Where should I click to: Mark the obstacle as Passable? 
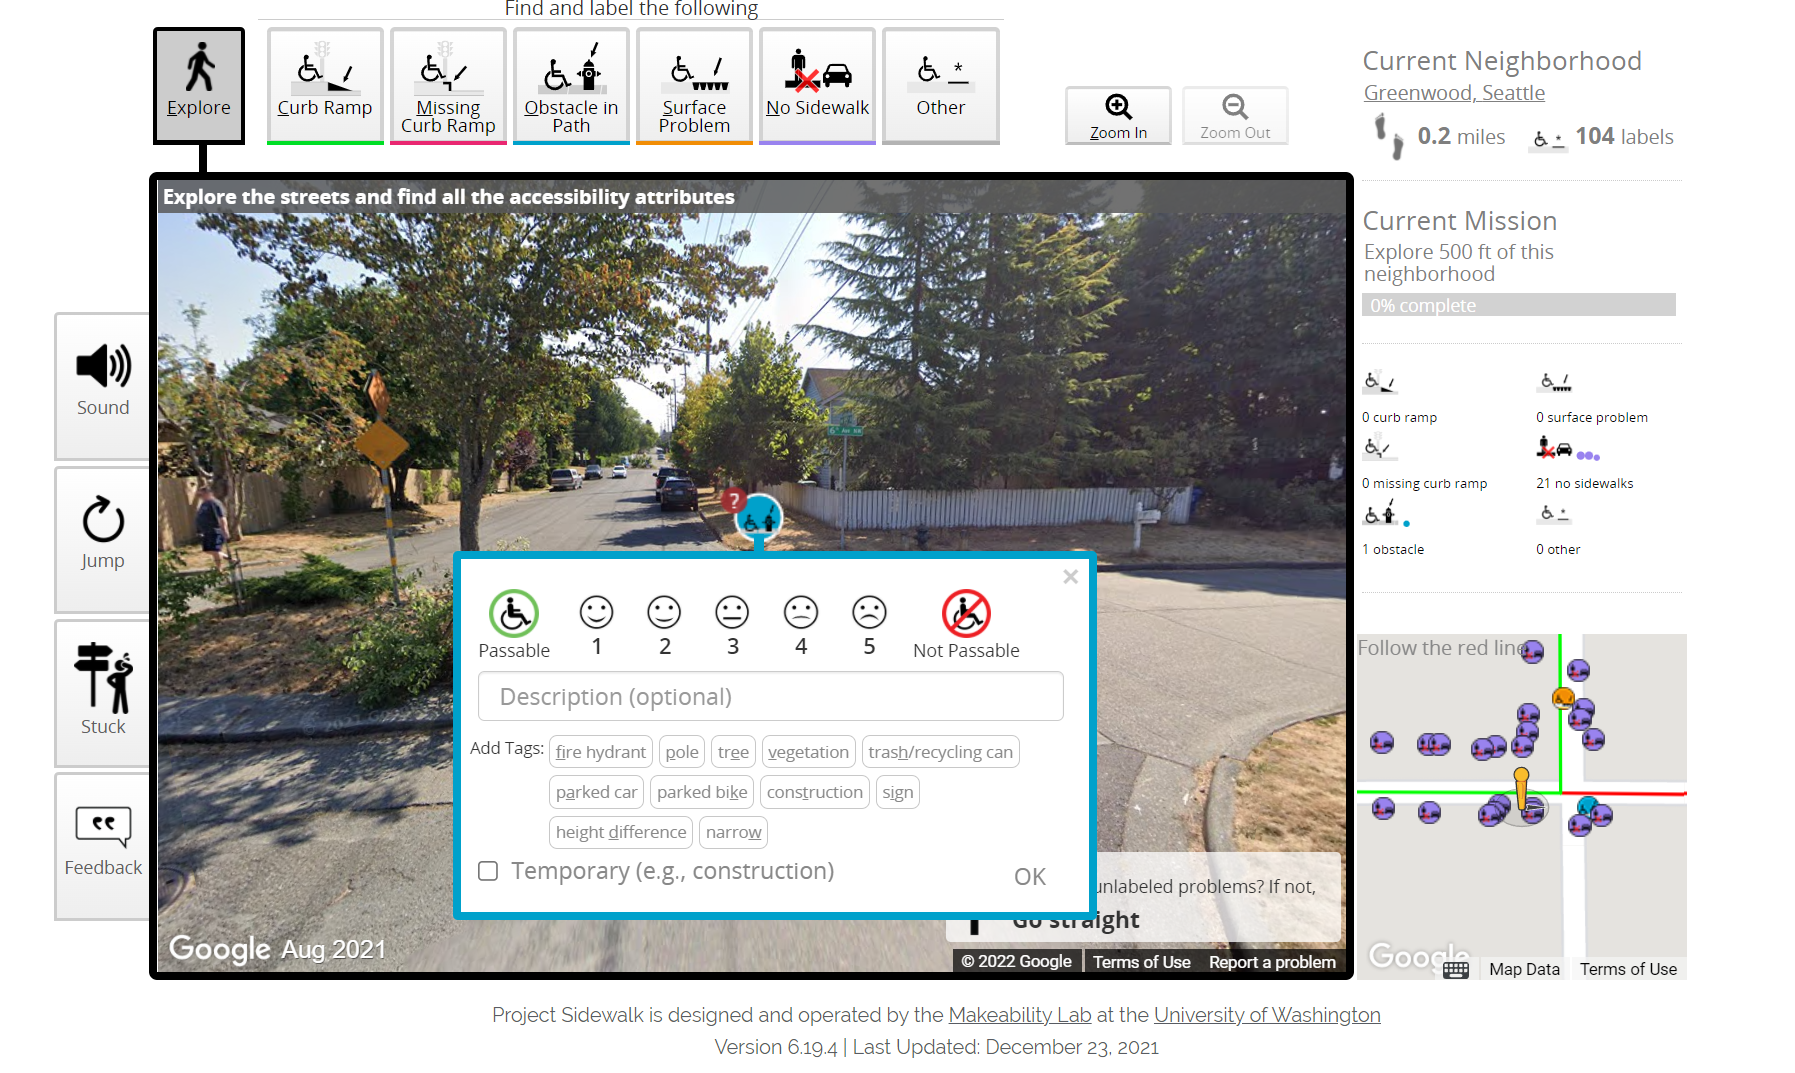pos(514,625)
